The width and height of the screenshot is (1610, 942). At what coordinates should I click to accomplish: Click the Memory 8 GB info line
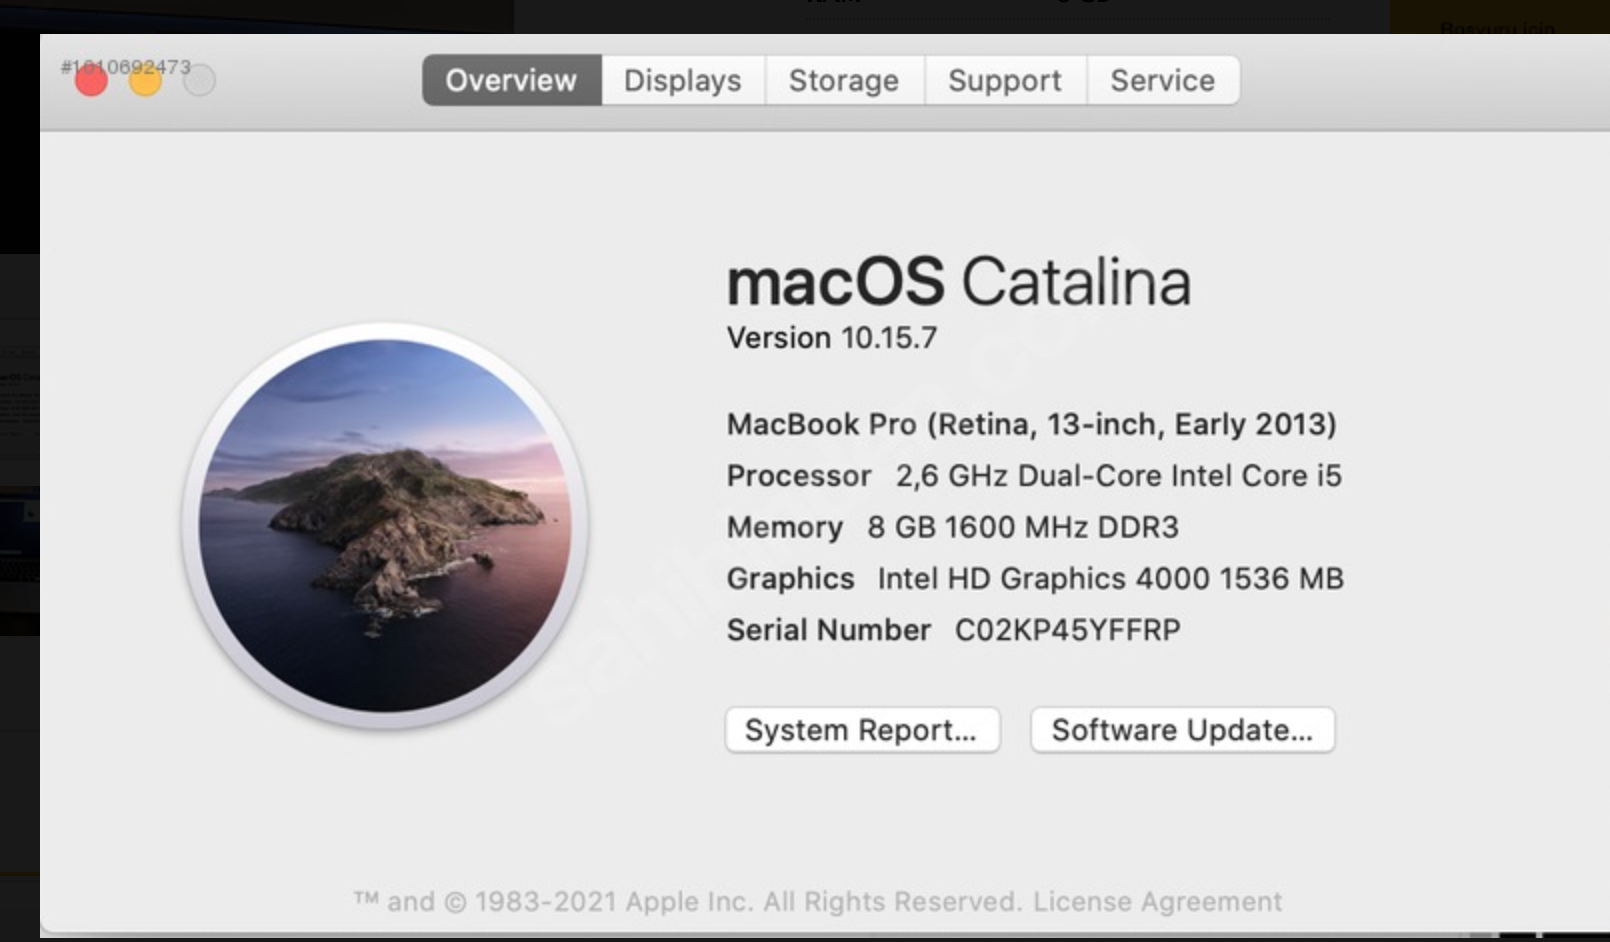(x=952, y=527)
